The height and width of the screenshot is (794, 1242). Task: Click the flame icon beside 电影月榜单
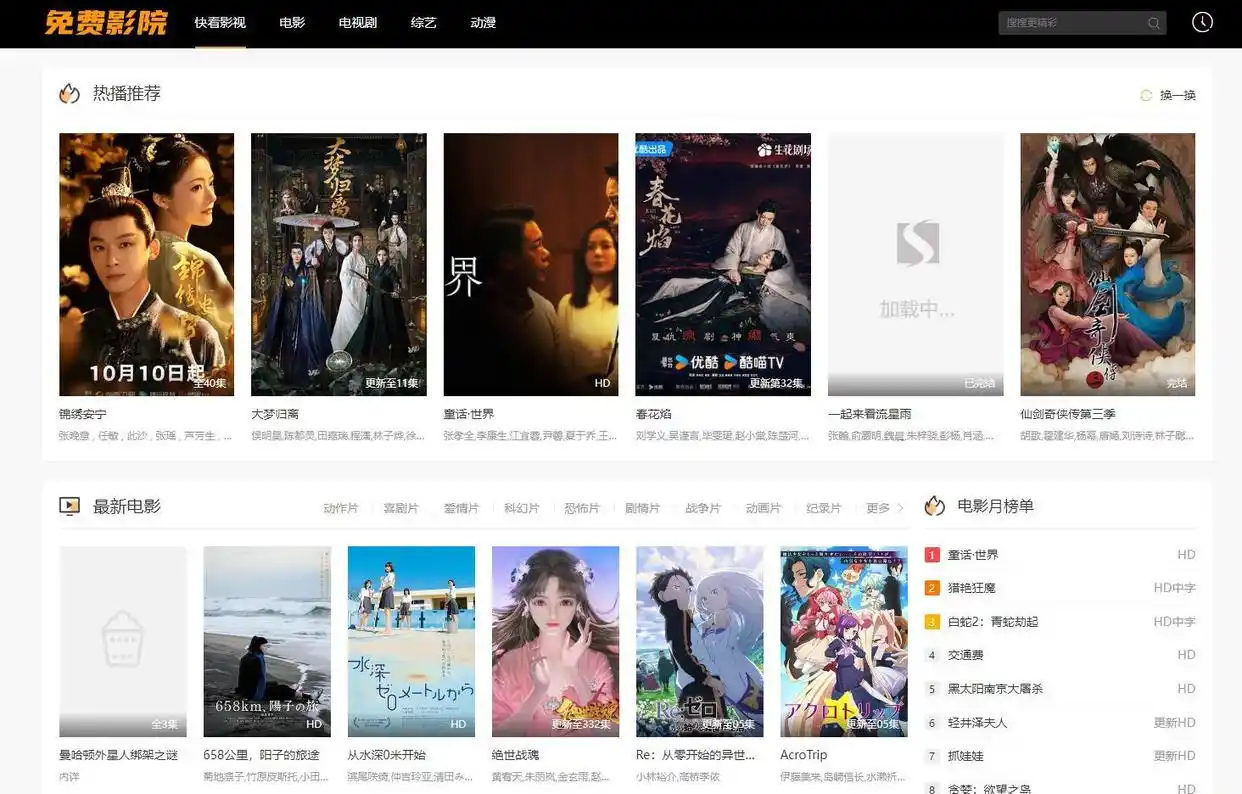pos(934,507)
